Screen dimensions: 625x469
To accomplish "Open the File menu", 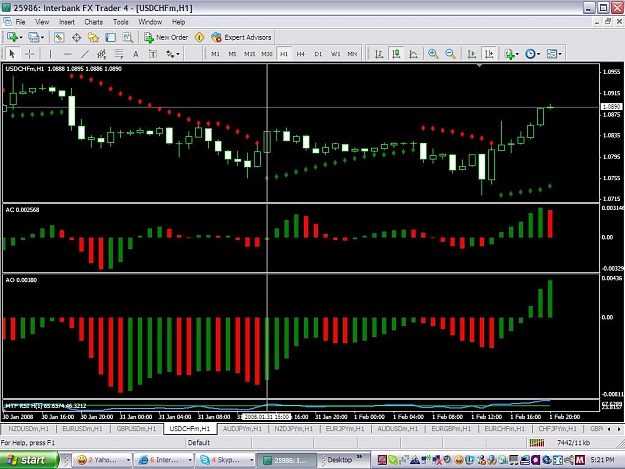I will coord(20,22).
